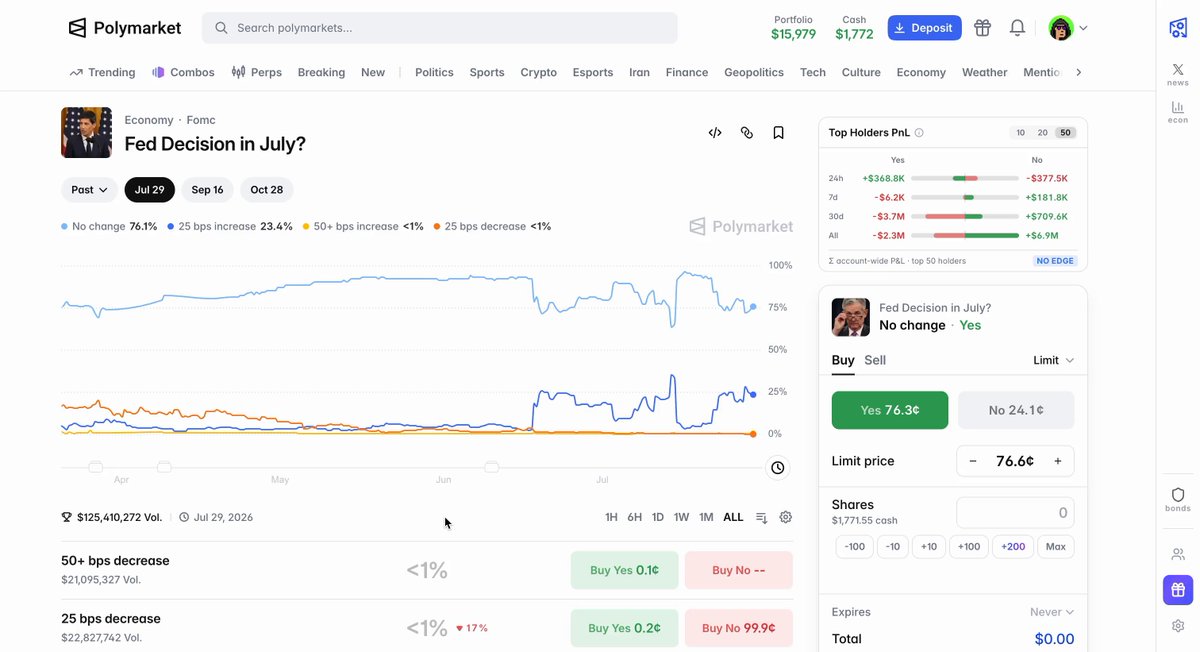Click the Deposit button
The height and width of the screenshot is (652, 1200).
(925, 28)
